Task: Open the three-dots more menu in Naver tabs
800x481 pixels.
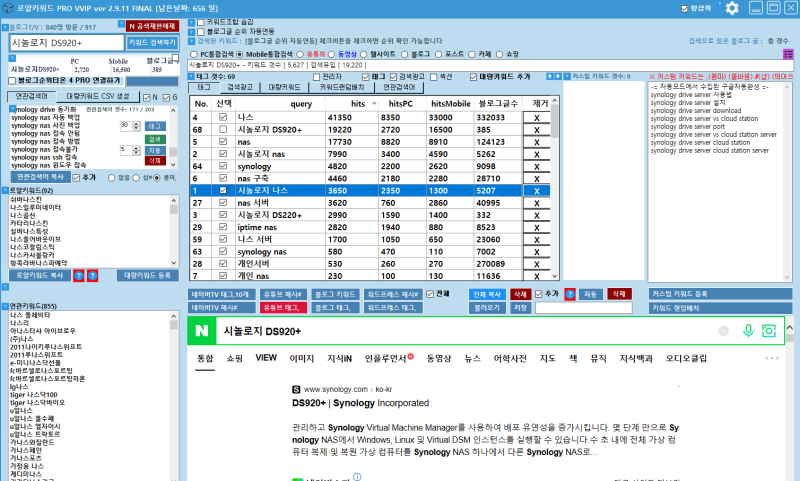Action: point(772,359)
